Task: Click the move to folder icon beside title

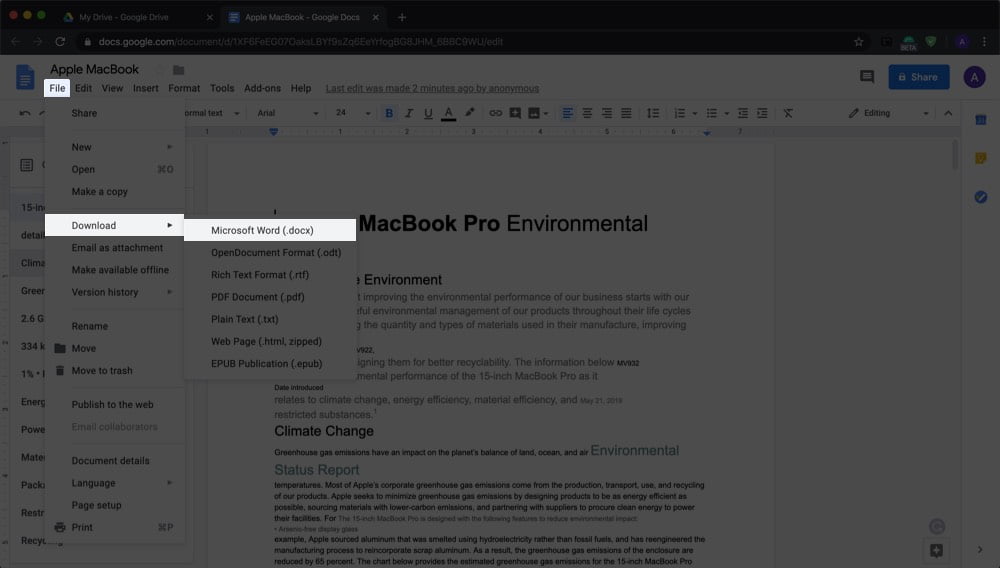Action: pyautogui.click(x=179, y=69)
